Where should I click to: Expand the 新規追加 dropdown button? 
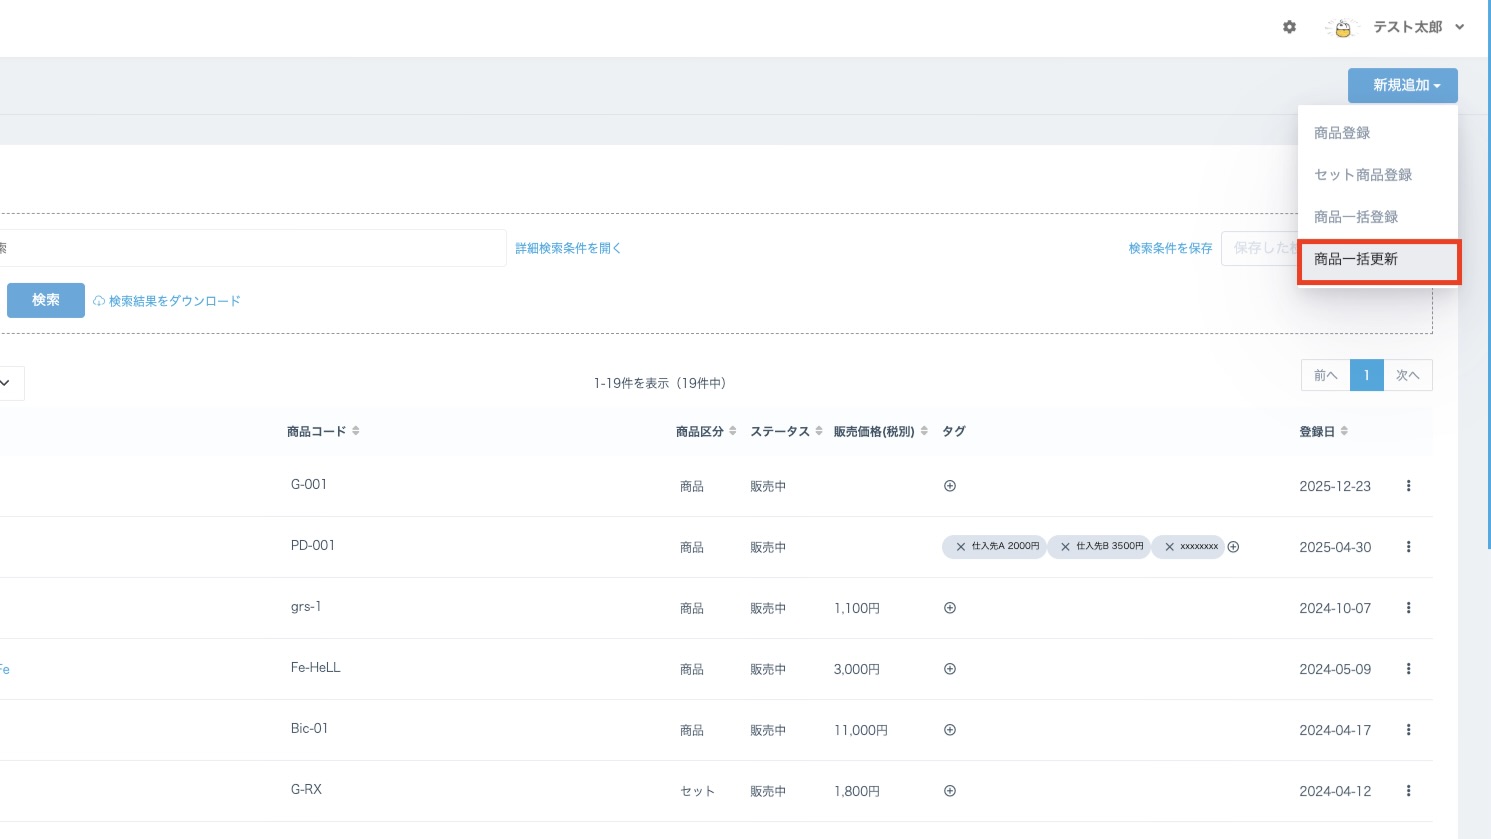pos(1402,86)
